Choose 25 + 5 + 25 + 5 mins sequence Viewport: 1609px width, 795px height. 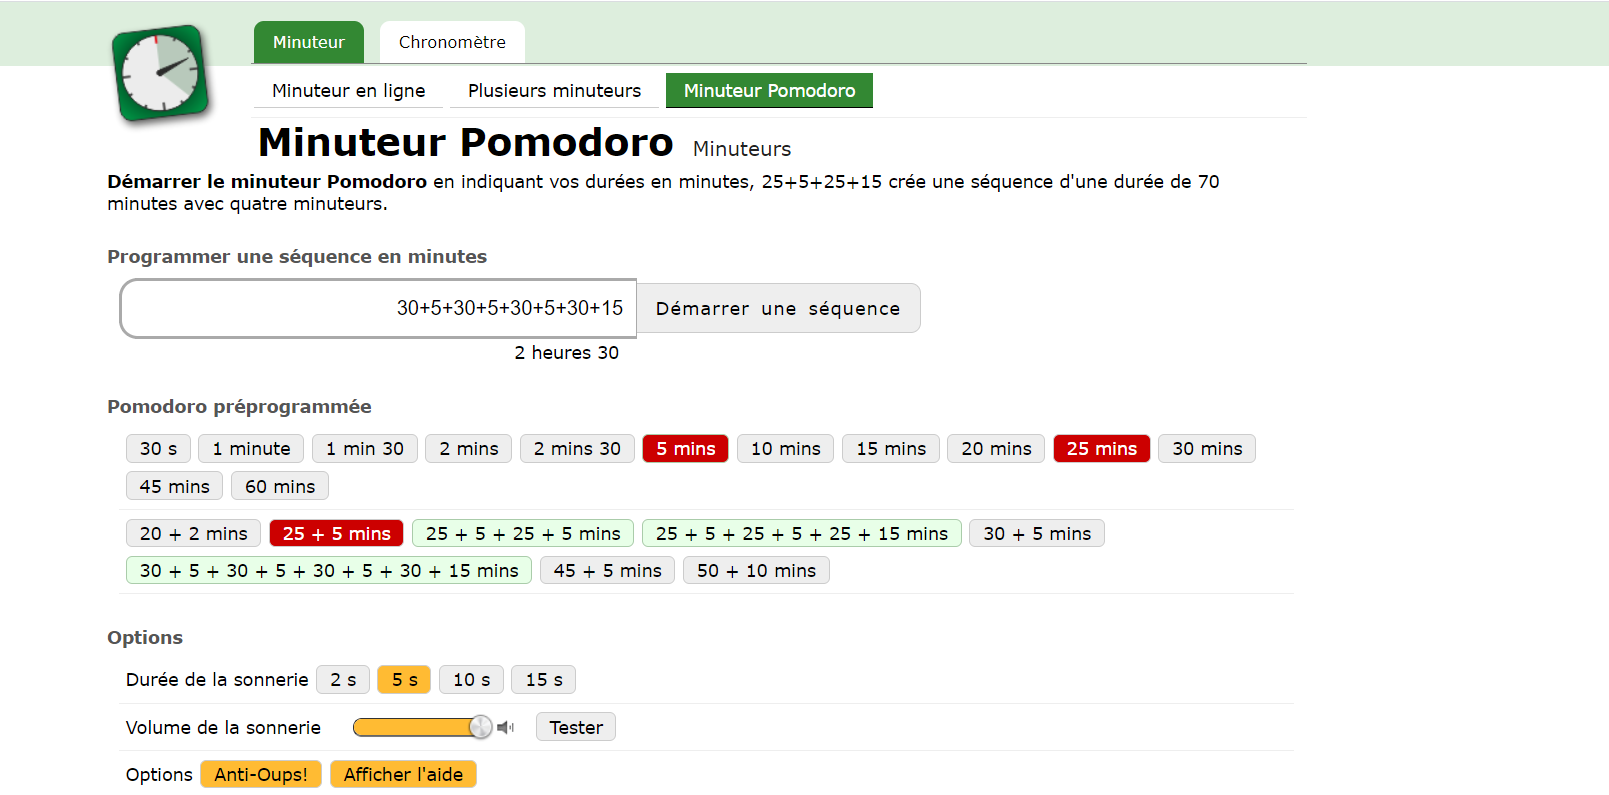click(x=523, y=534)
